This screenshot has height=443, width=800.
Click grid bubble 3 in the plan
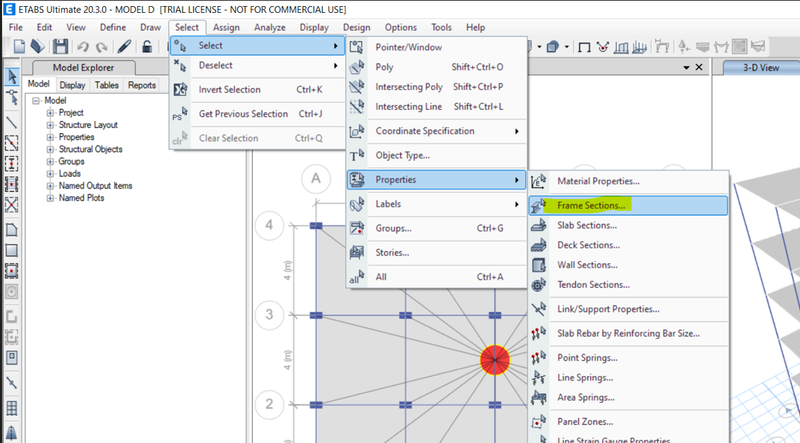pyautogui.click(x=269, y=314)
